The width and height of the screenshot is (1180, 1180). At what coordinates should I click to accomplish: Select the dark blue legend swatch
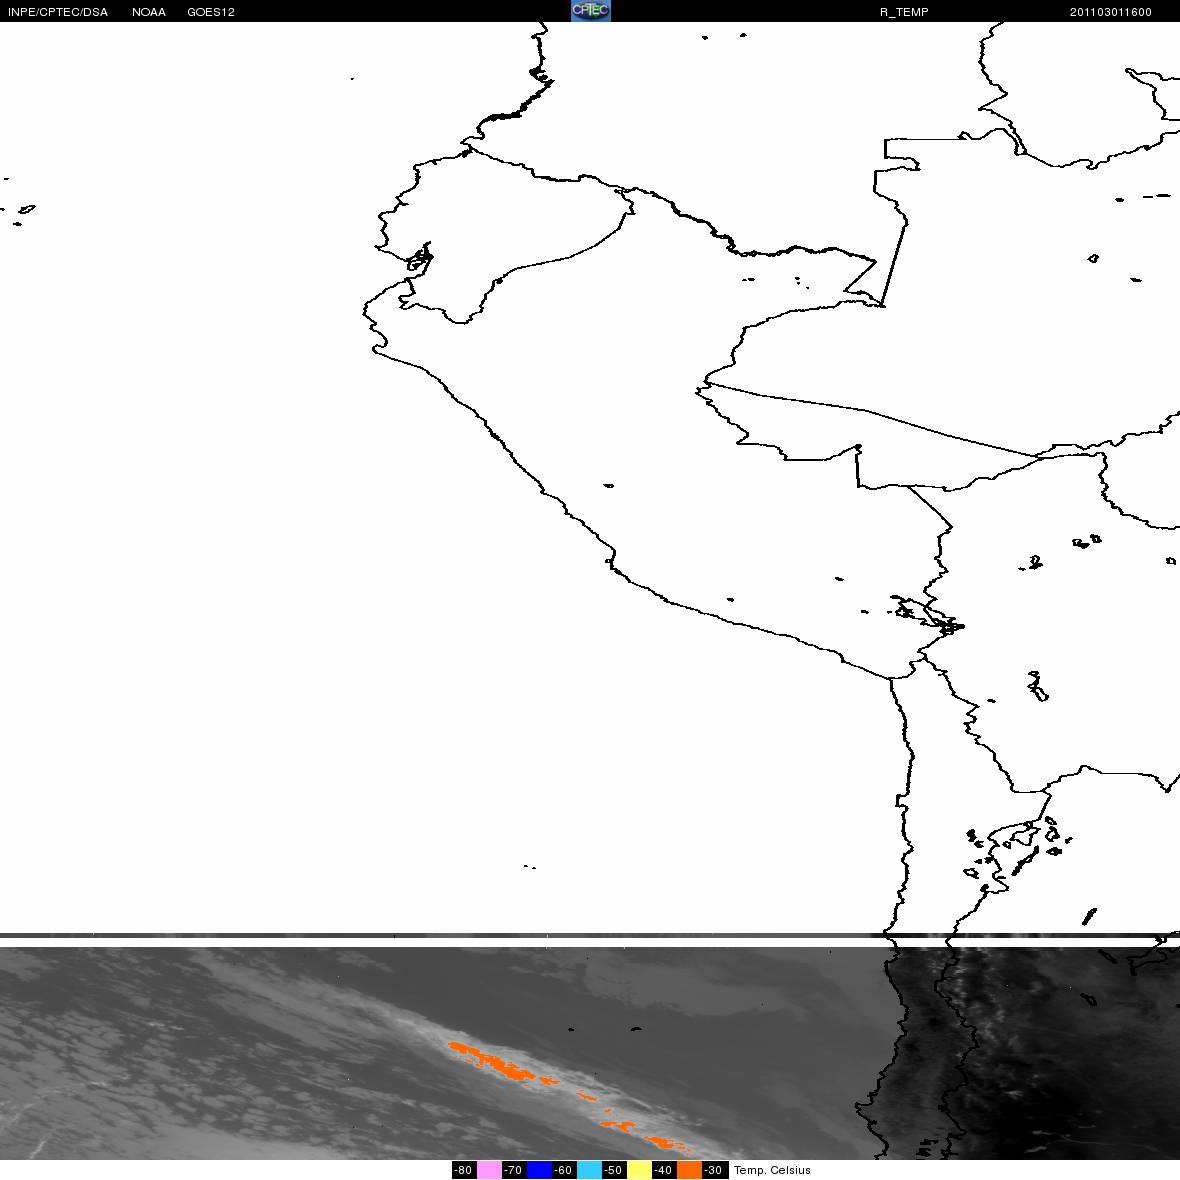tap(540, 1170)
